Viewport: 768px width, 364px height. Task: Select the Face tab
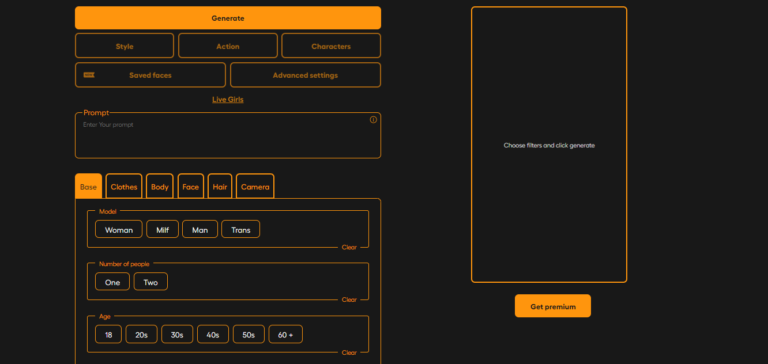click(x=191, y=186)
